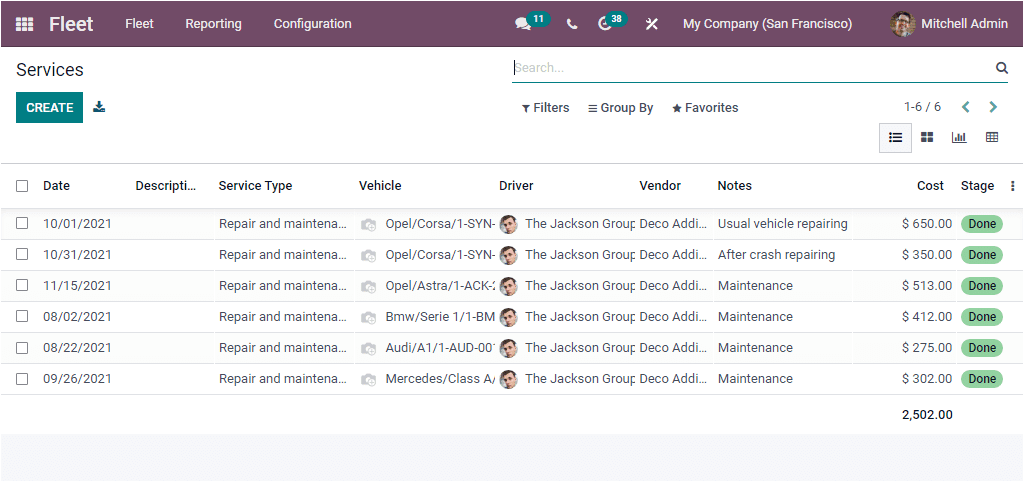Screen dimensions: 1024x482
Task: Open optional columns menu beside Stage
Action: coord(1013,186)
